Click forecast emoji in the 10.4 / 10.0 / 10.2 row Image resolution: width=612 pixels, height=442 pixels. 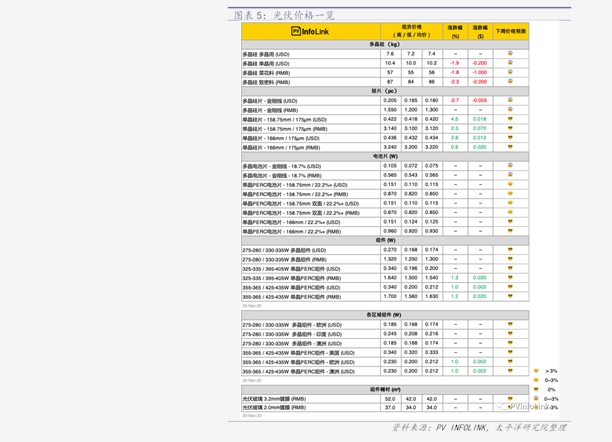click(510, 62)
